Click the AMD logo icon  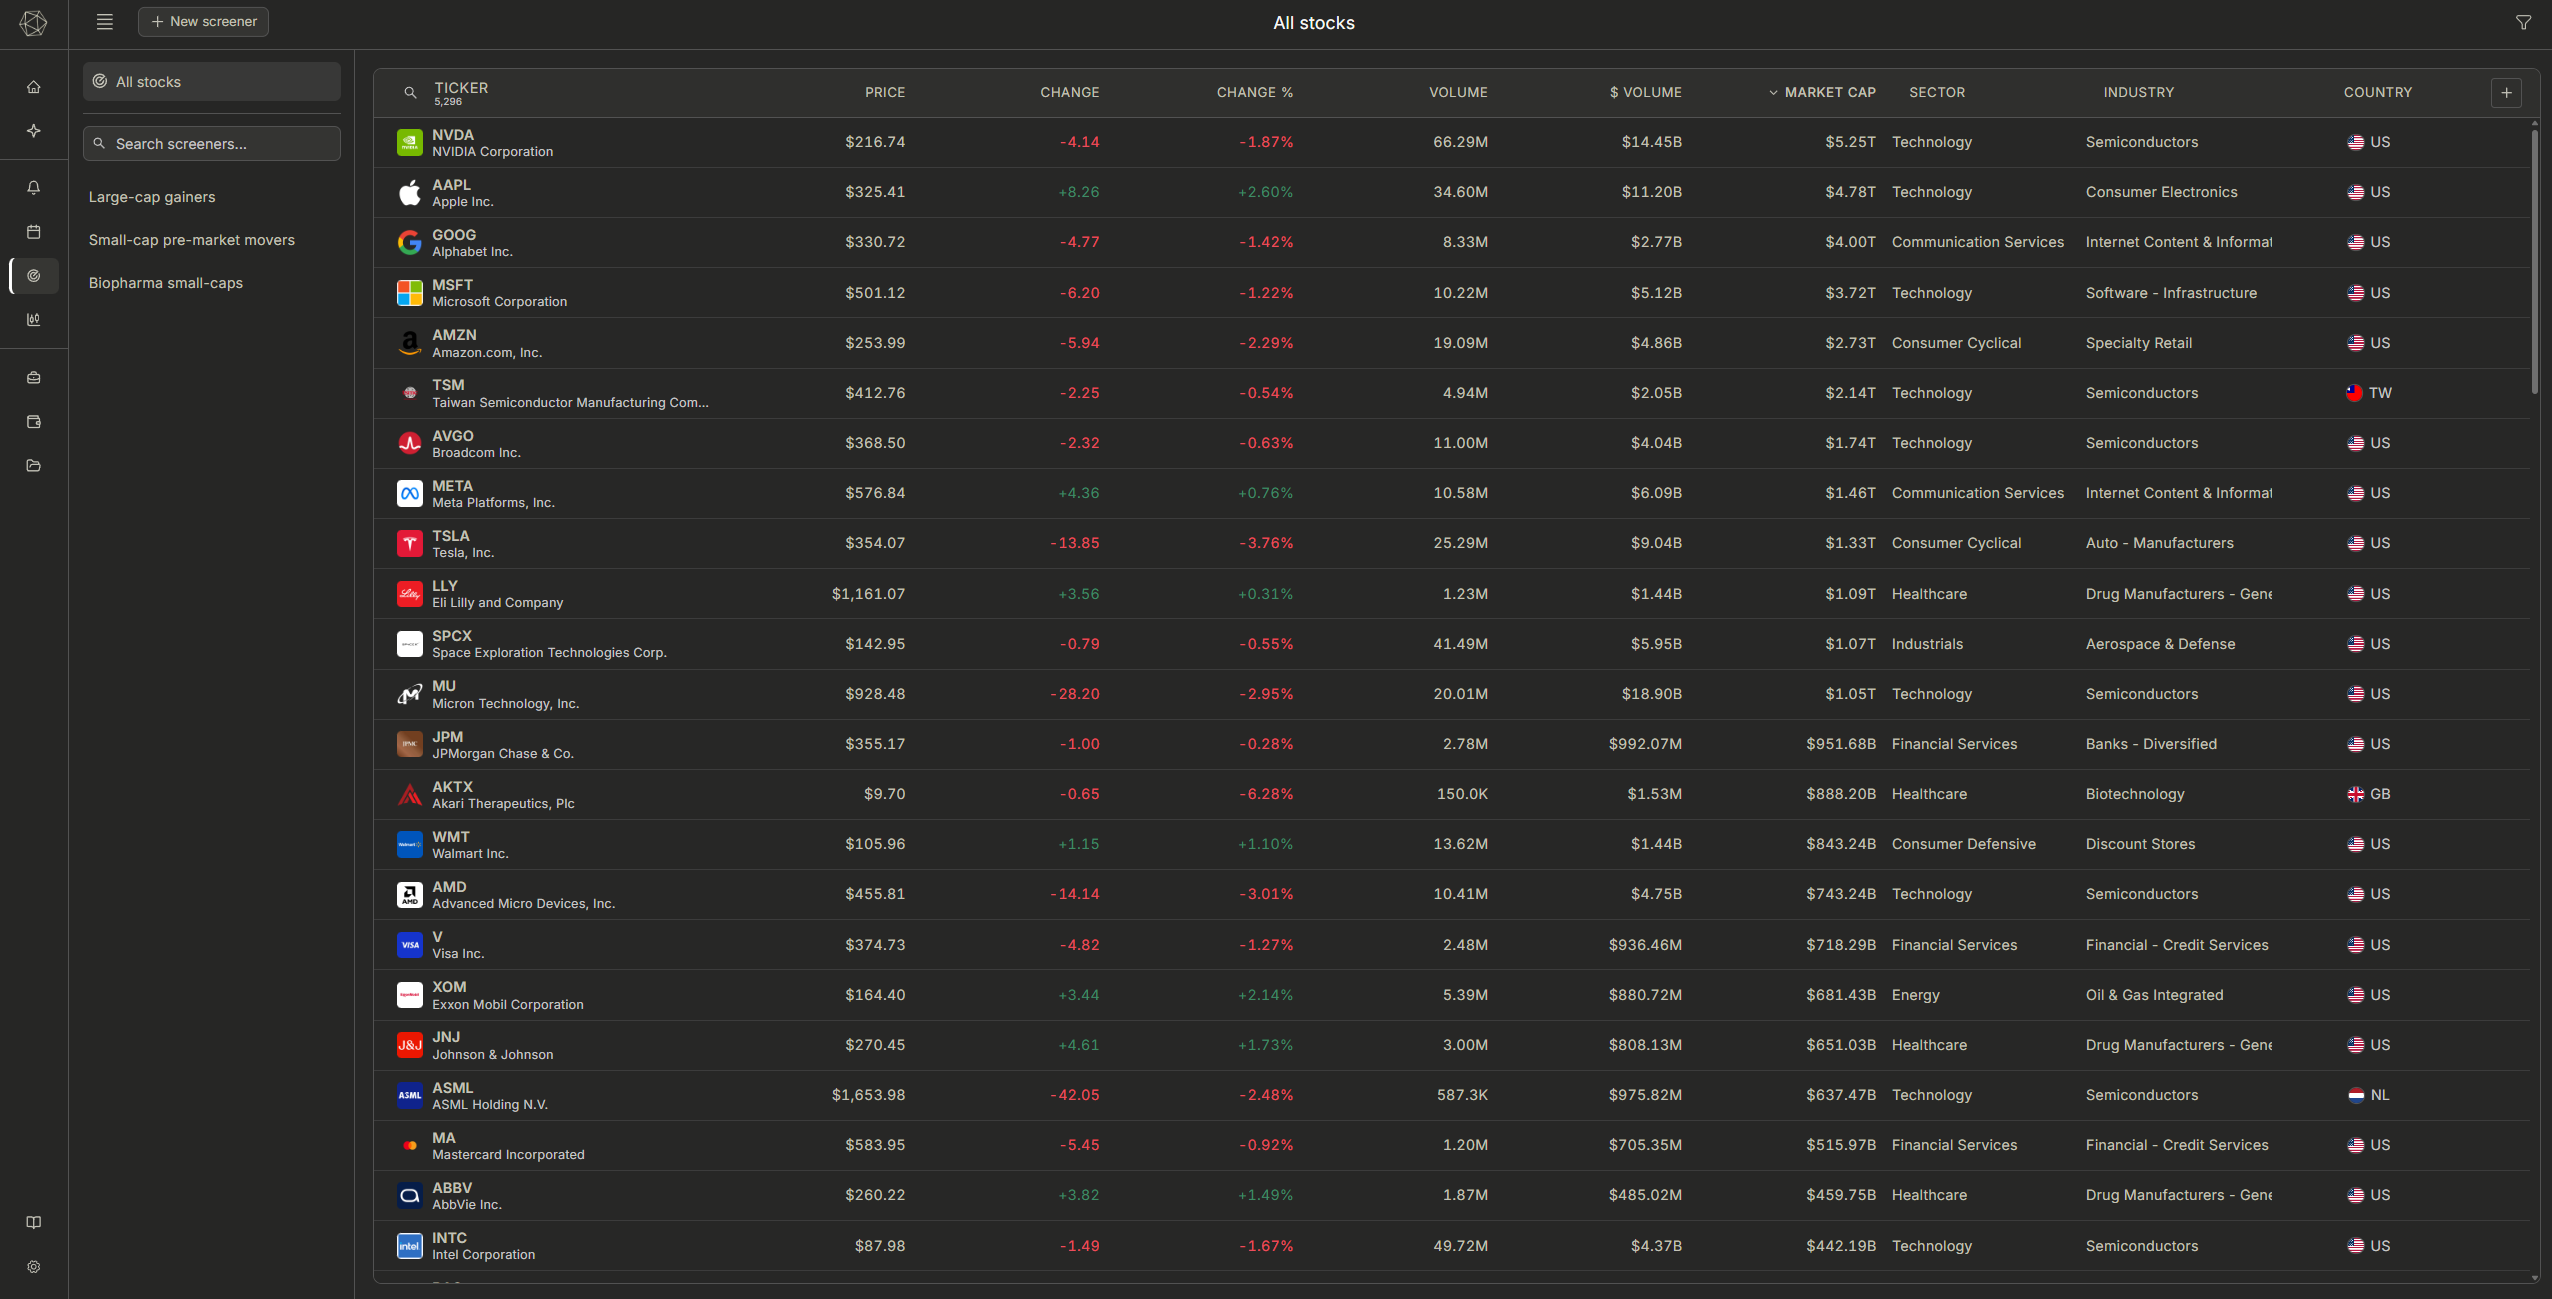tap(410, 895)
